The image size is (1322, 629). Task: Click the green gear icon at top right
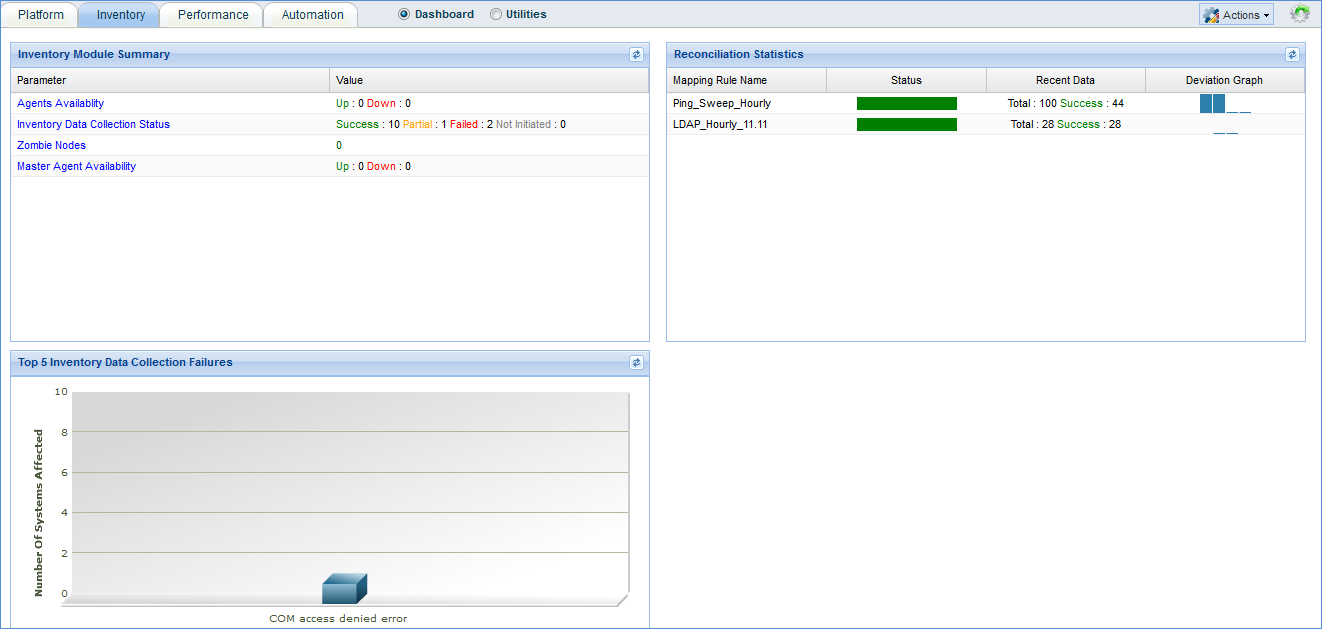click(1299, 14)
